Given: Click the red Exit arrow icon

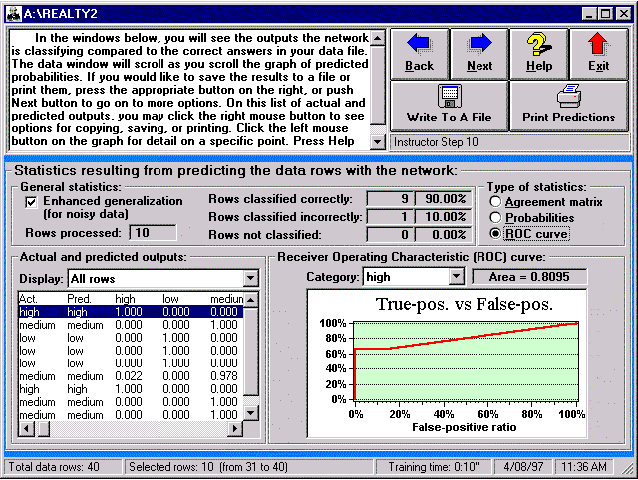Looking at the screenshot, I should (598, 44).
